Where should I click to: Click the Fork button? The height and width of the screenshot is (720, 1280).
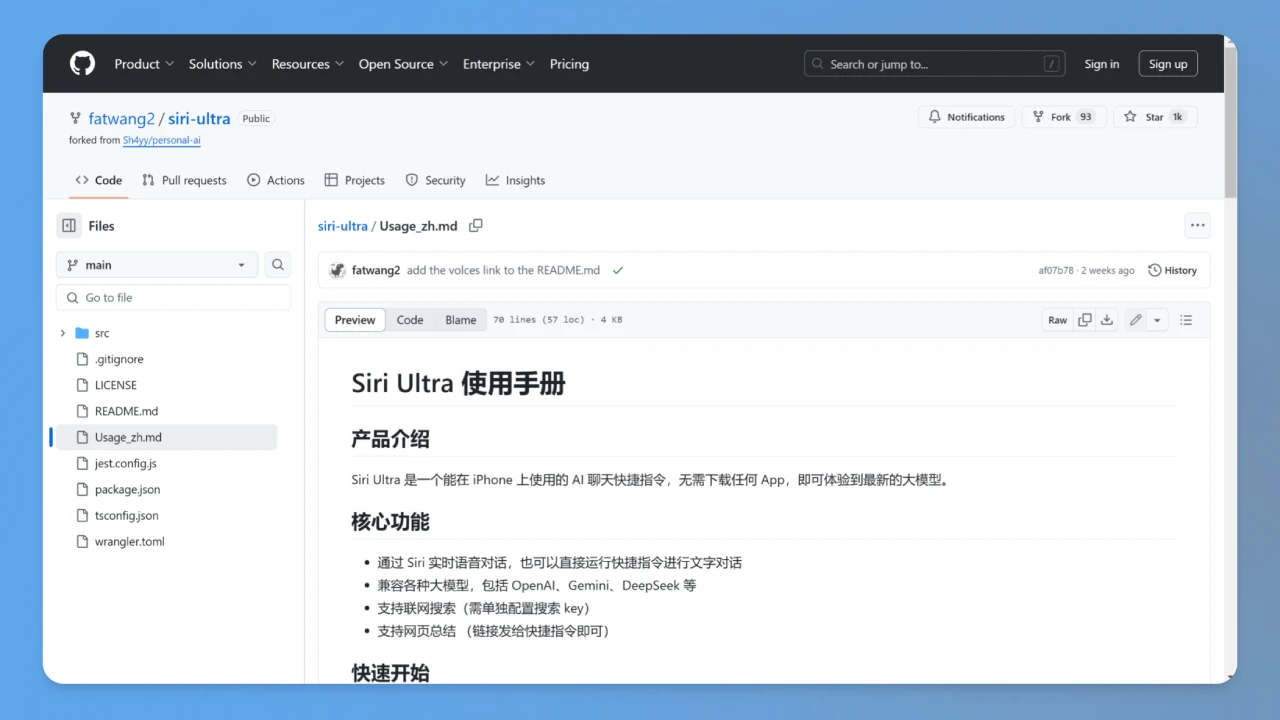tap(1063, 117)
